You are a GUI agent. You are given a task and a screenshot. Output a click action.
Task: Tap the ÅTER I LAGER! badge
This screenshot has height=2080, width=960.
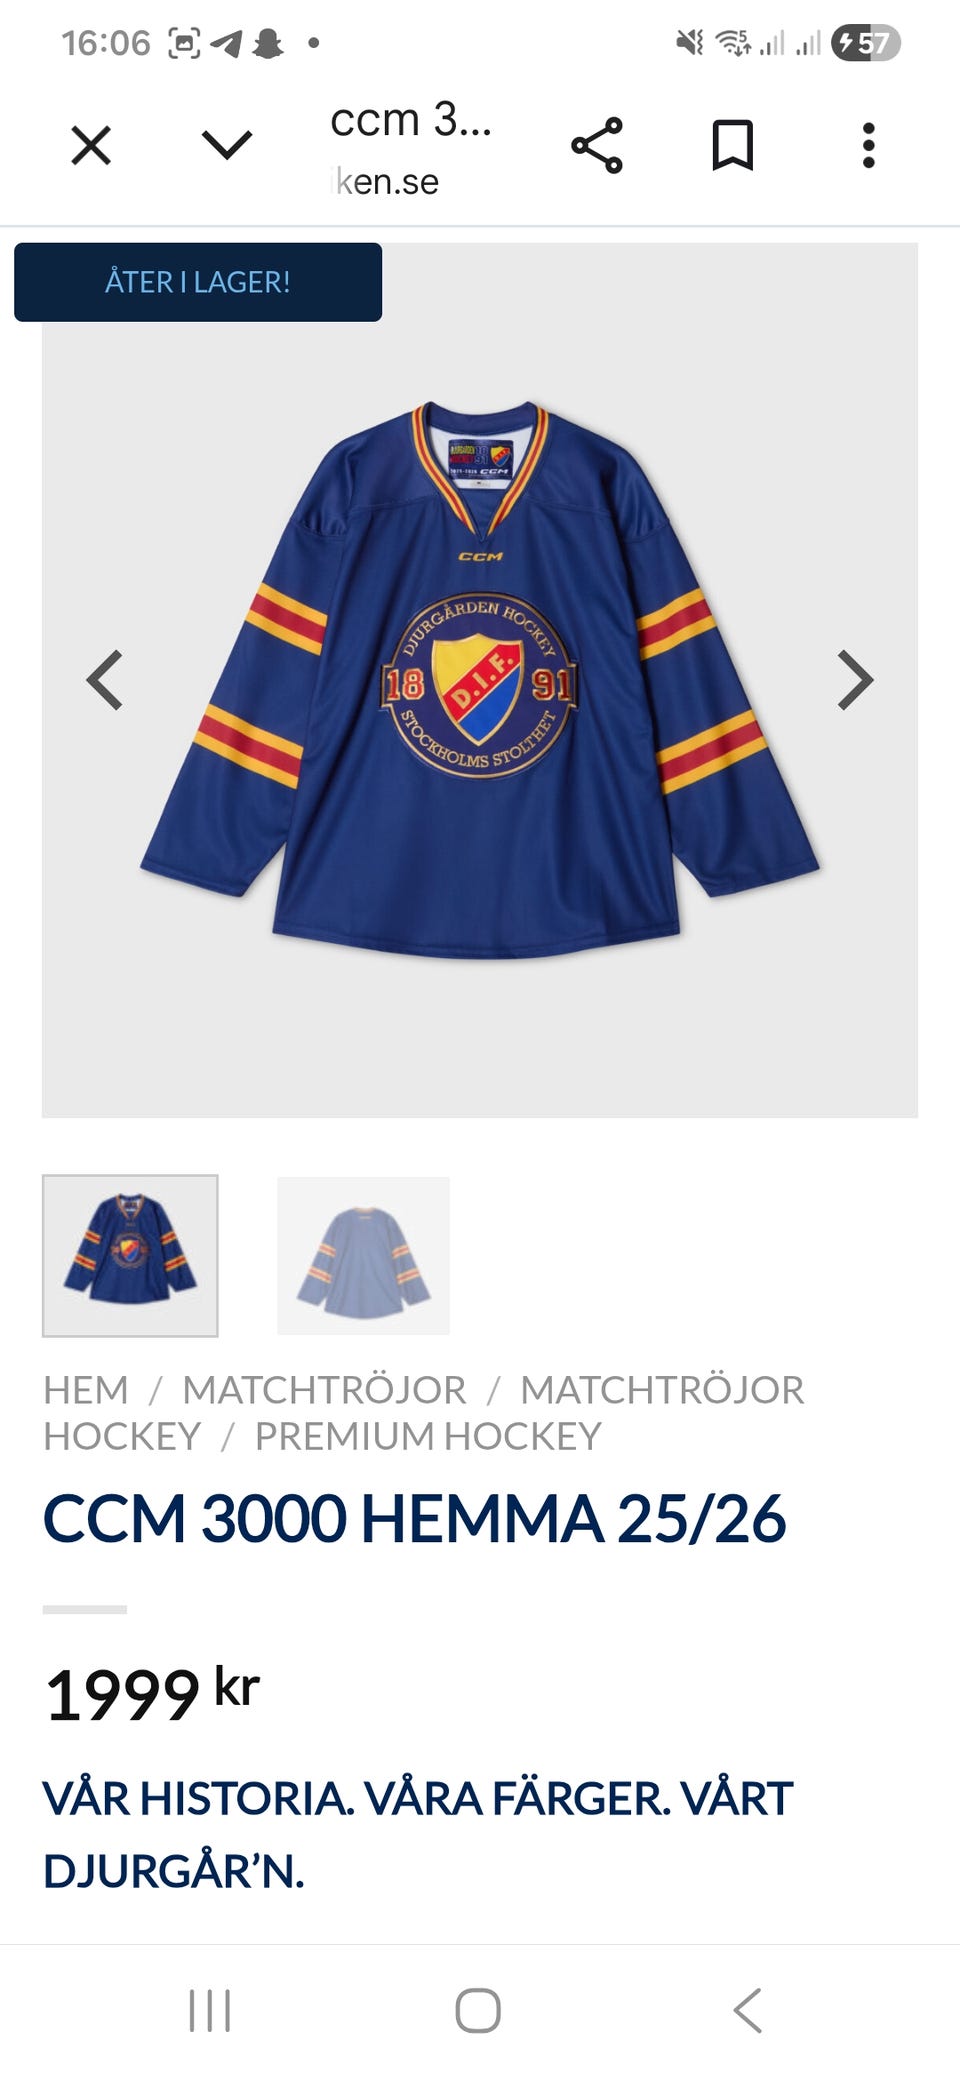(x=198, y=282)
